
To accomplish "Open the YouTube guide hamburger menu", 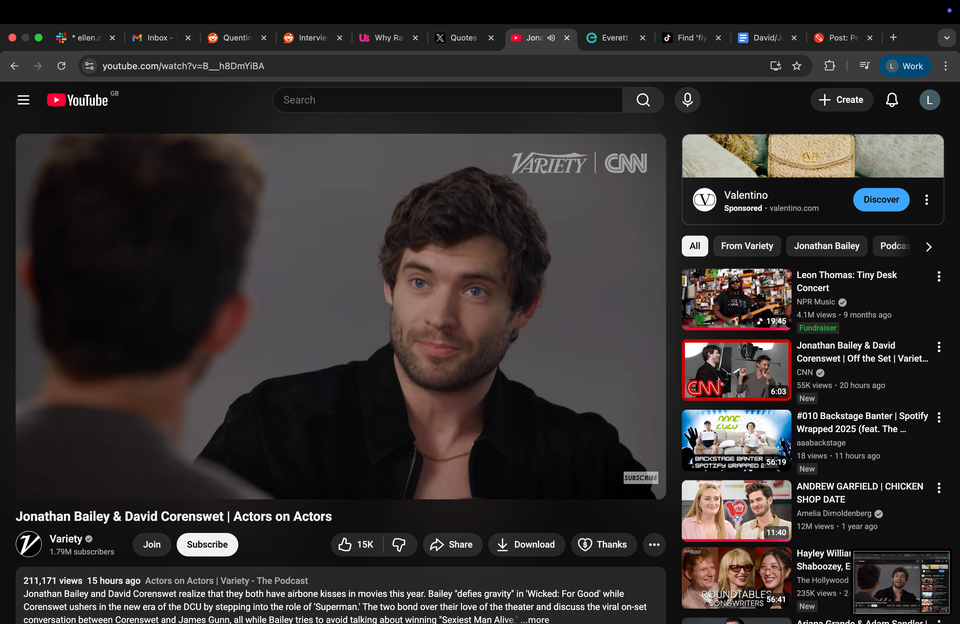I will click(23, 99).
